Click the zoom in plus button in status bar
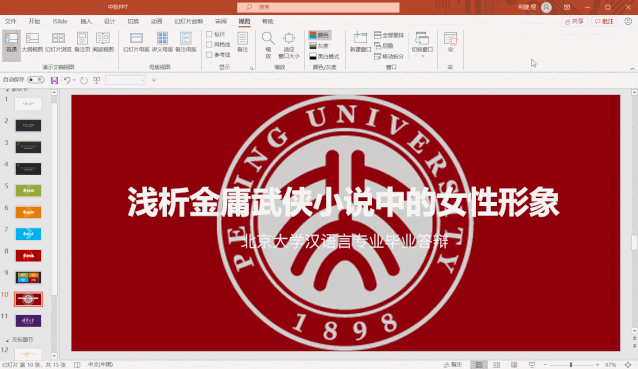This screenshot has height=369, width=638. 597,365
